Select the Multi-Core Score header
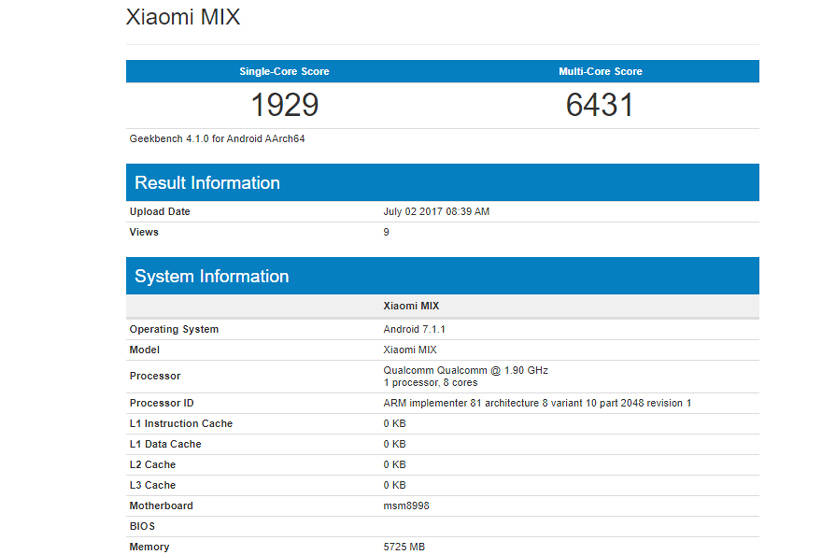 601,71
